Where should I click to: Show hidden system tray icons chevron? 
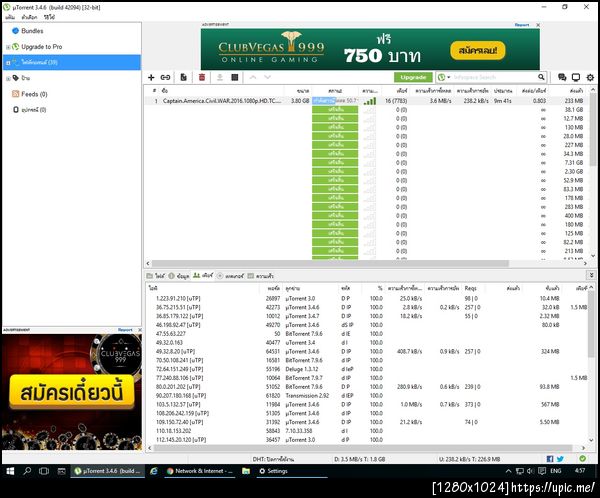(x=508, y=471)
